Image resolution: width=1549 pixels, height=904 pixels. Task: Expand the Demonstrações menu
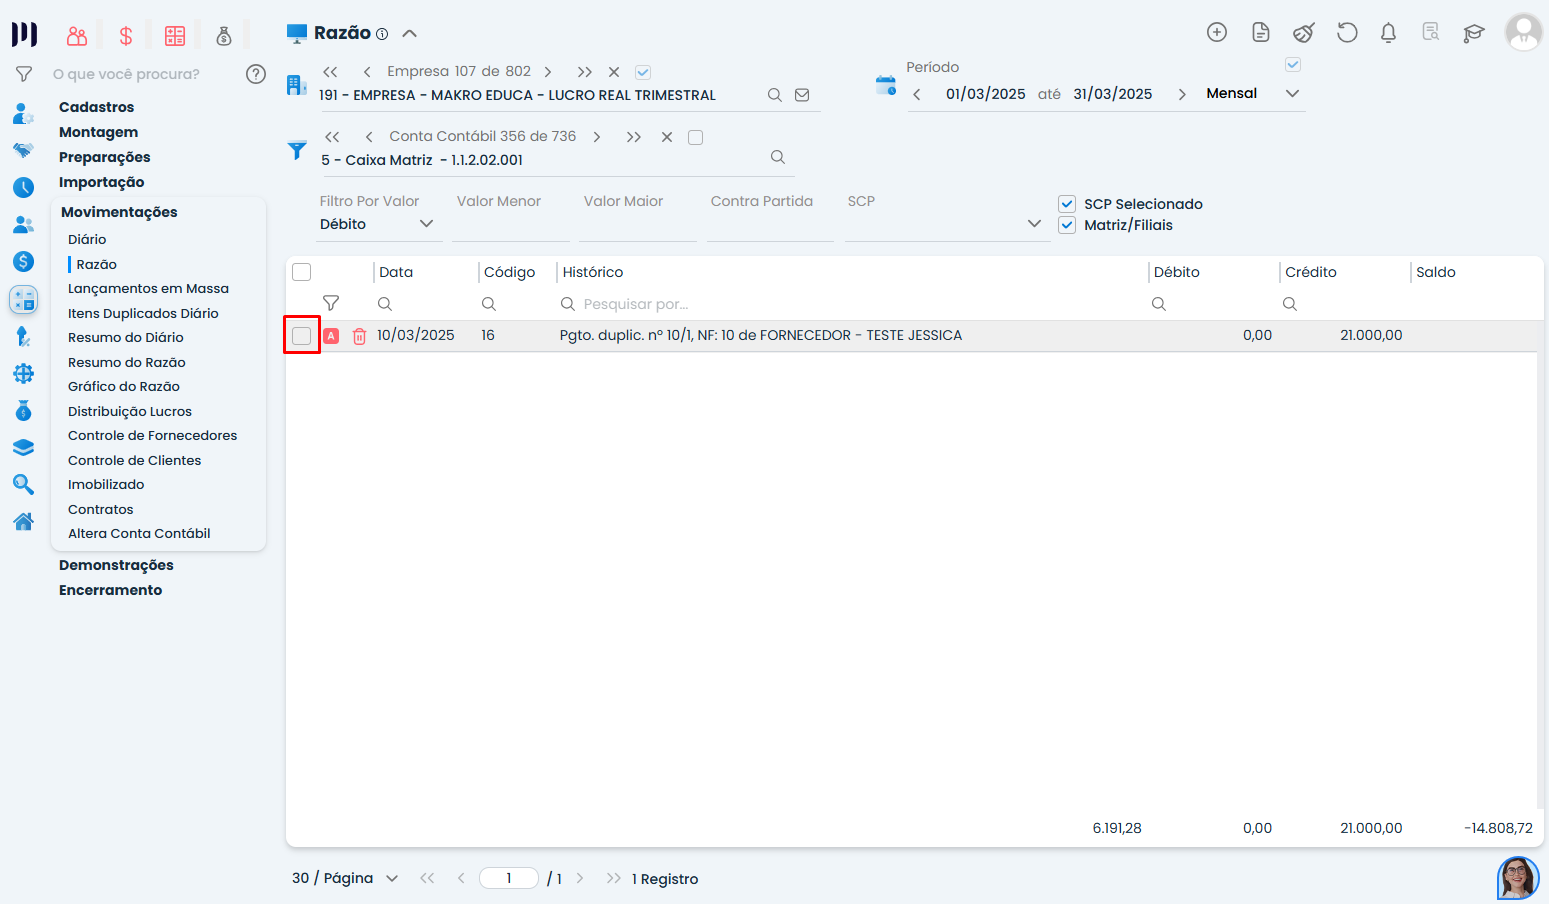click(x=116, y=565)
